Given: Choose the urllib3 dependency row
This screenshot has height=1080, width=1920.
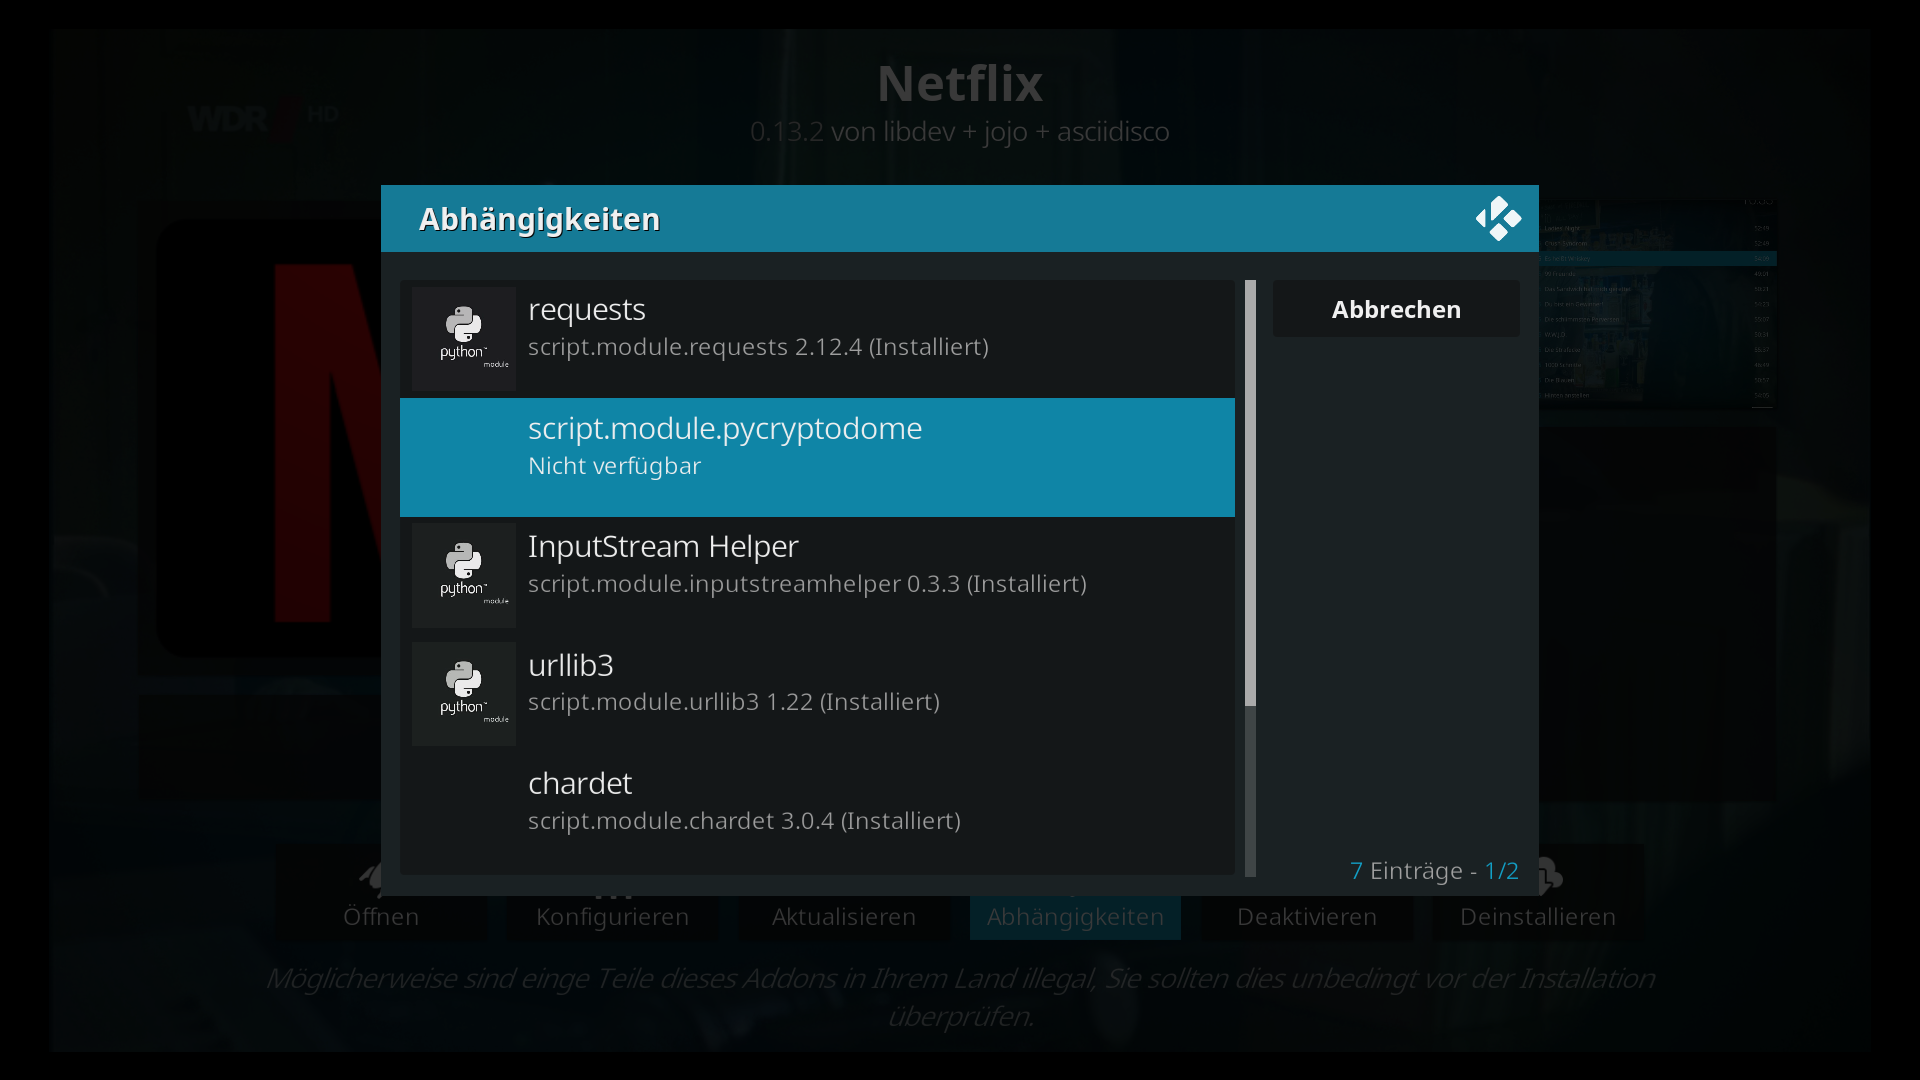Looking at the screenshot, I should [x=817, y=694].
